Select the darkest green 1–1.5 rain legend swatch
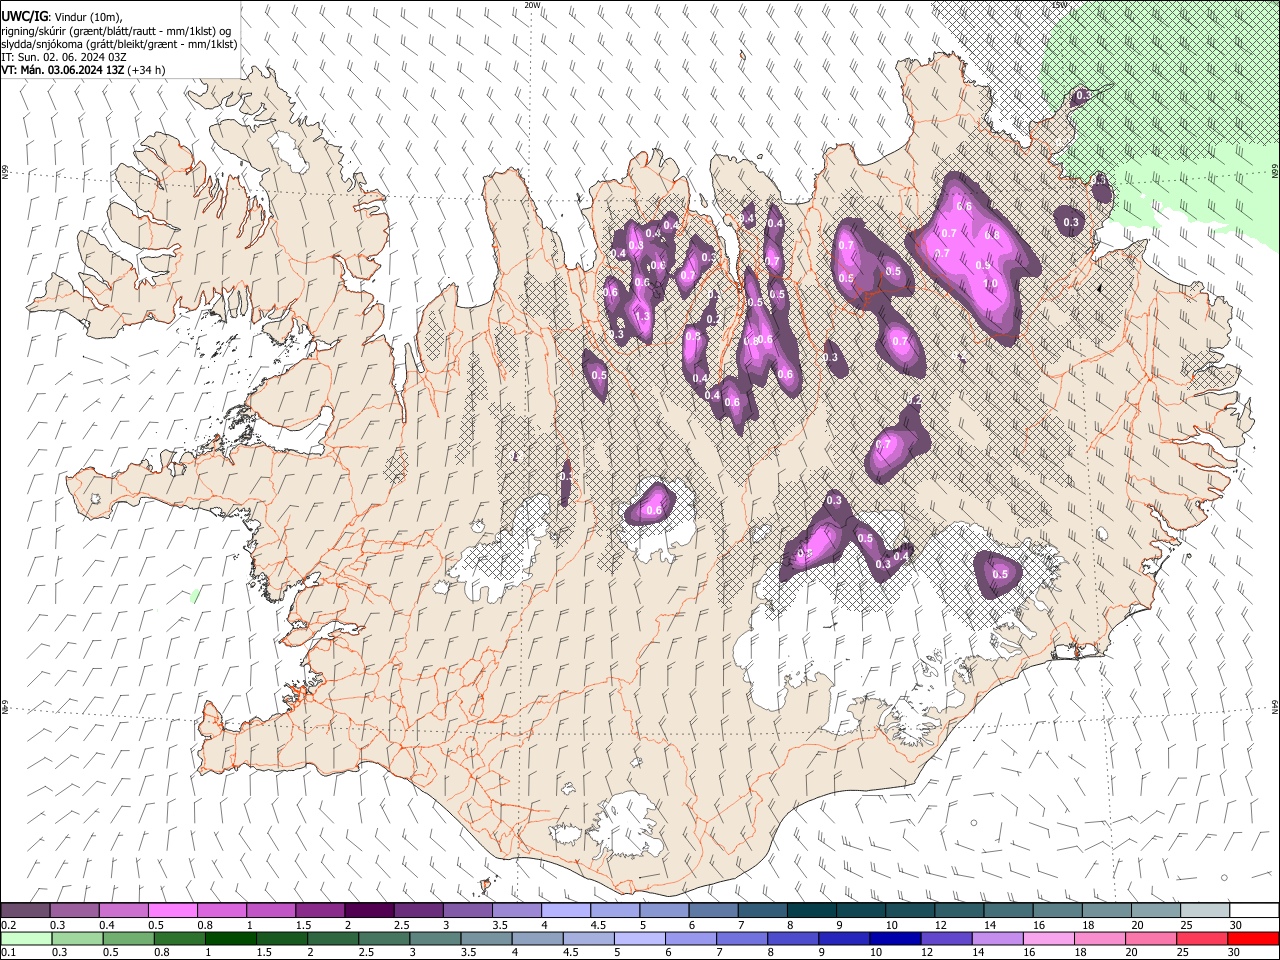1280x960 pixels. tap(230, 938)
